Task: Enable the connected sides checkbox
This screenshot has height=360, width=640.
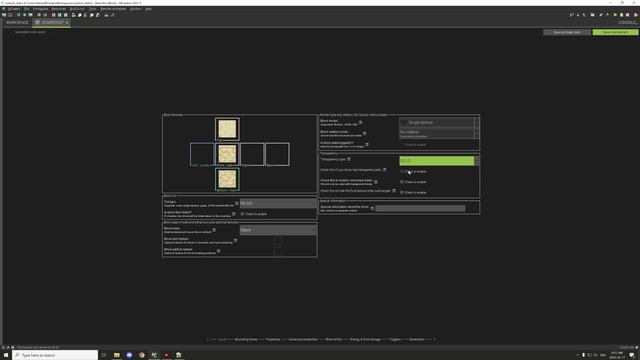Action: coord(402,182)
